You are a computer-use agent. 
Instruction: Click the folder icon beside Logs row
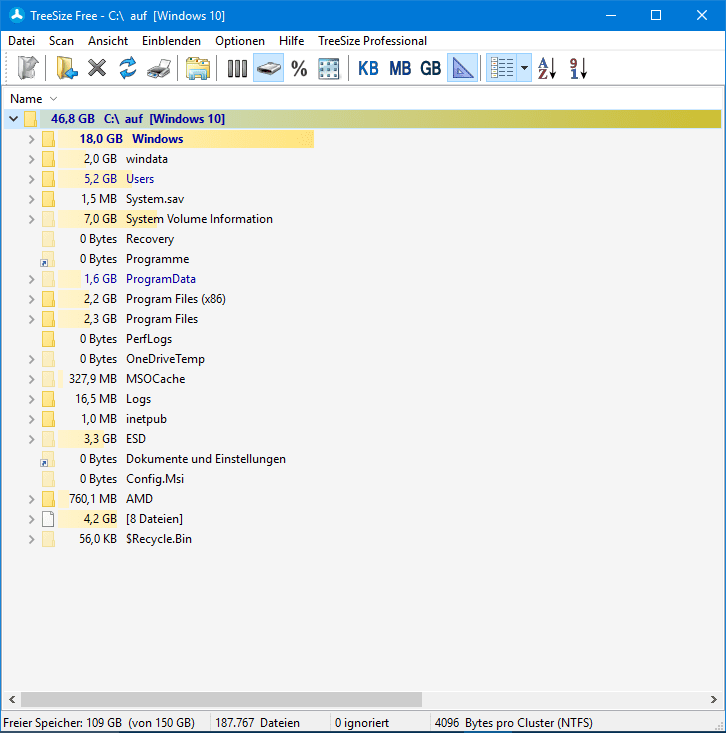pyautogui.click(x=48, y=399)
